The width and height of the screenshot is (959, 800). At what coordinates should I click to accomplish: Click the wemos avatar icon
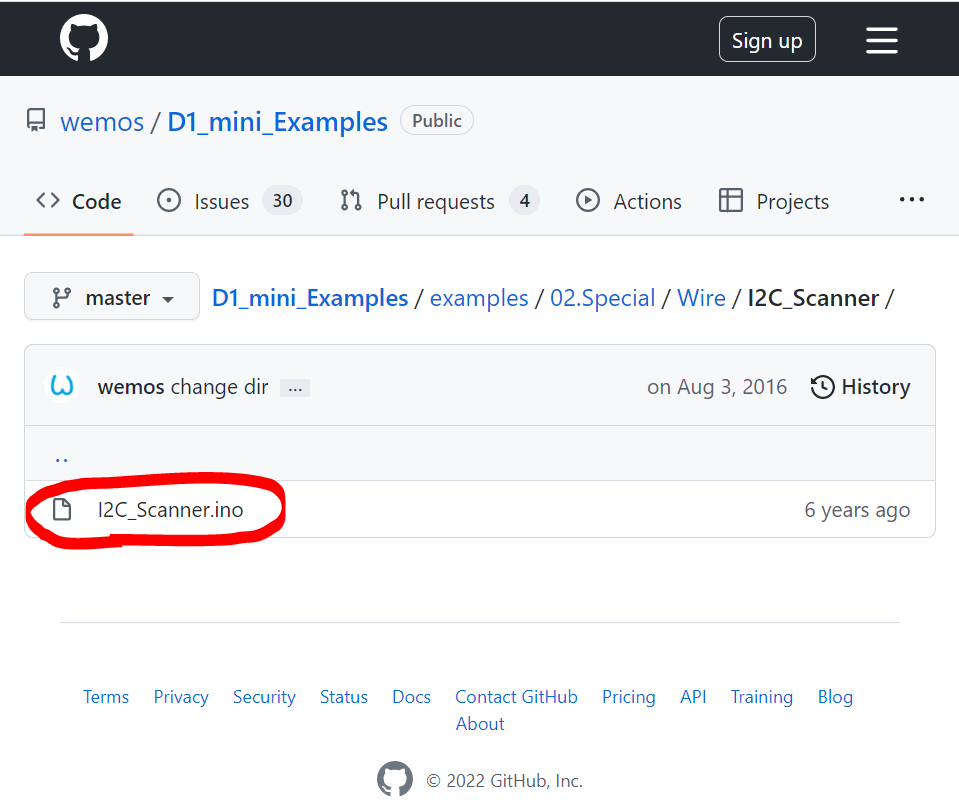[x=62, y=387]
